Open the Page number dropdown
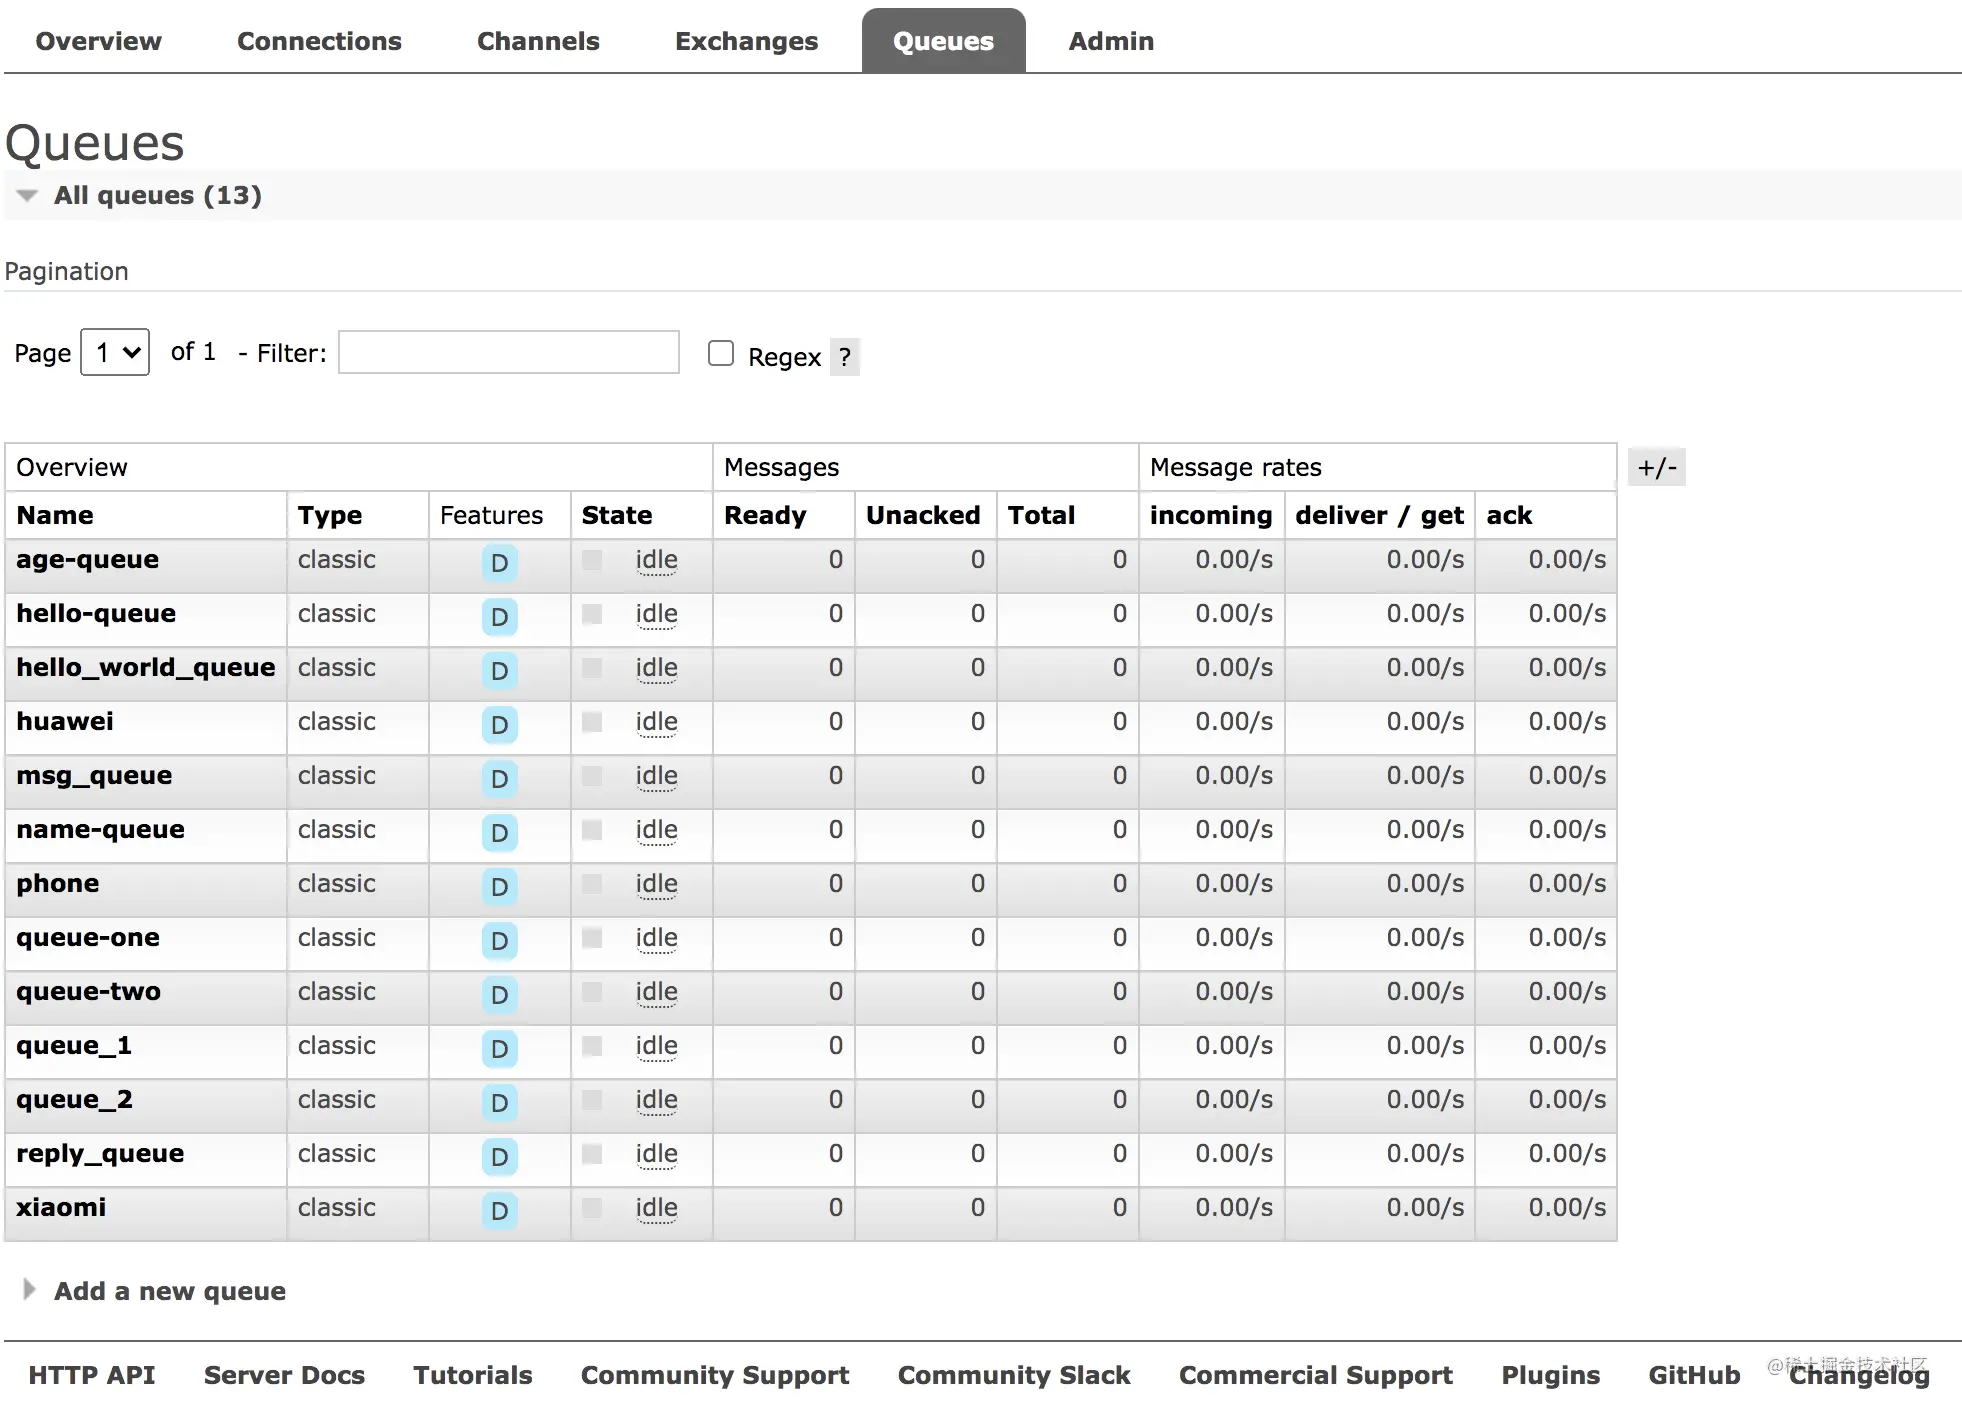Screen dimensions: 1962x1410 [114, 353]
